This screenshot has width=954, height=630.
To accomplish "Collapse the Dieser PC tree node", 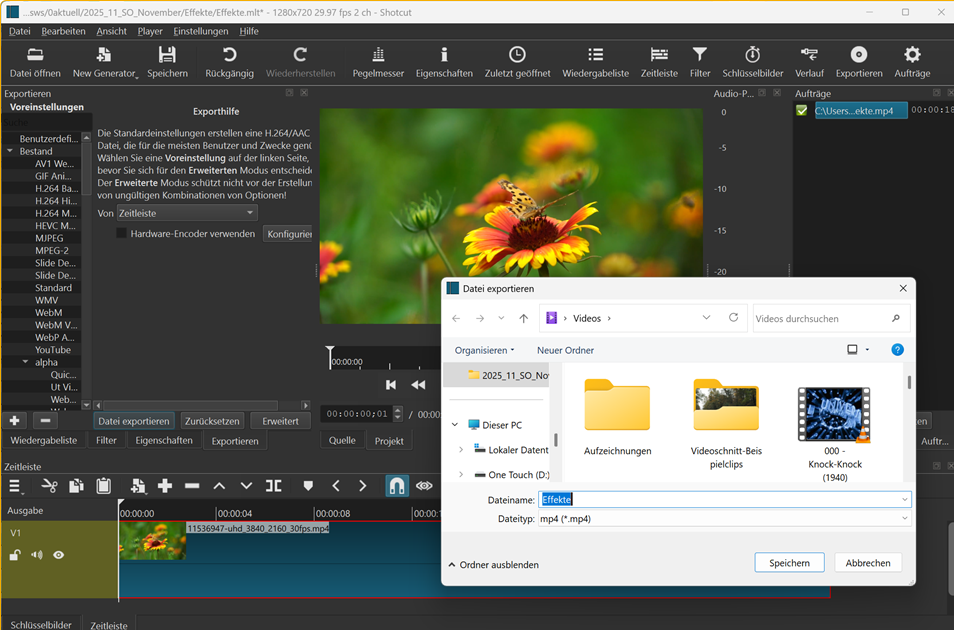I will 455,425.
